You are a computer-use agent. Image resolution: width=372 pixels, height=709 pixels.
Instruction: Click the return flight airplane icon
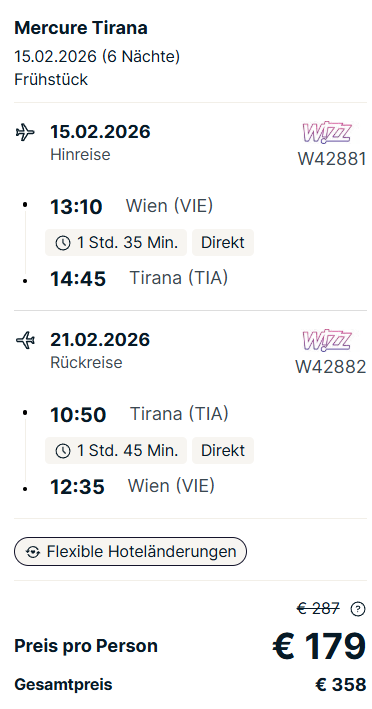point(25,340)
